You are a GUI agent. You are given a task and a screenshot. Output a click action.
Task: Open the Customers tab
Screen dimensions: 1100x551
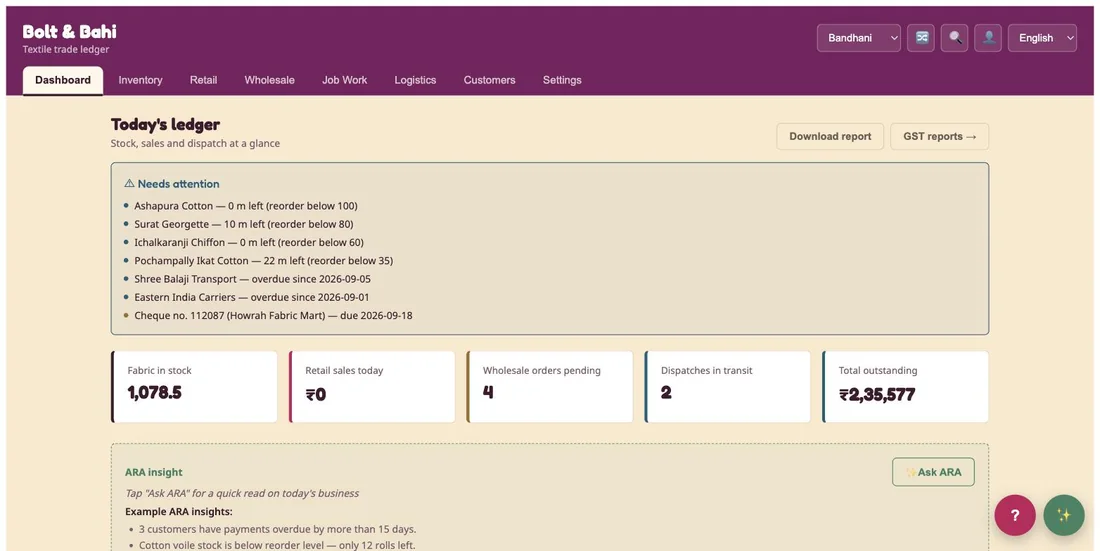[490, 80]
